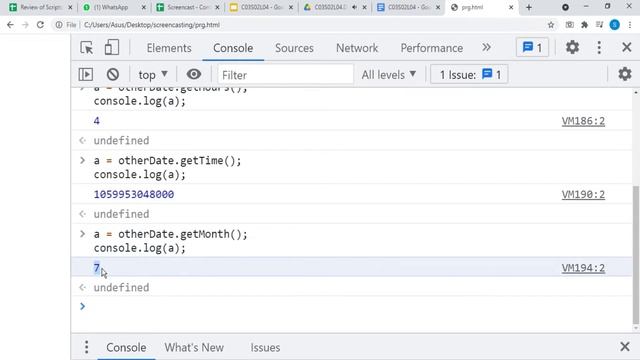
Task: Open the DevTools three-dot customize menu
Action: (x=599, y=47)
